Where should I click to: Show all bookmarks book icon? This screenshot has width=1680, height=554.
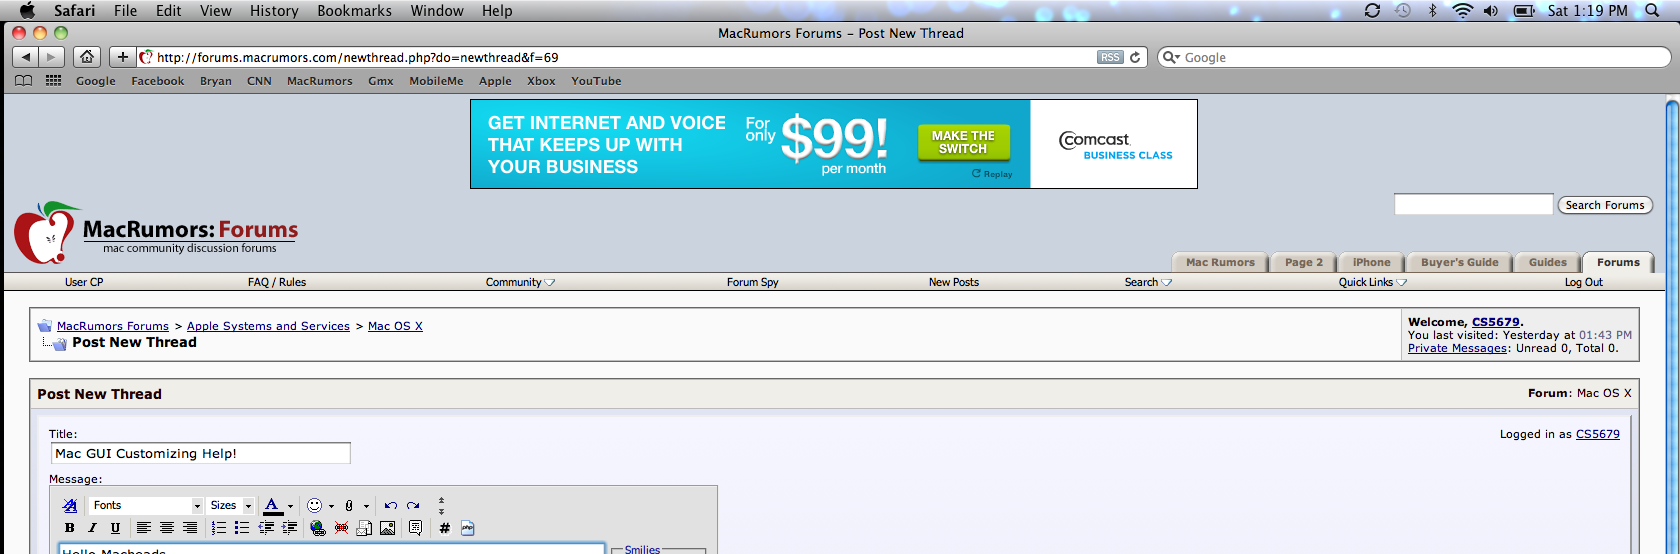[x=23, y=80]
